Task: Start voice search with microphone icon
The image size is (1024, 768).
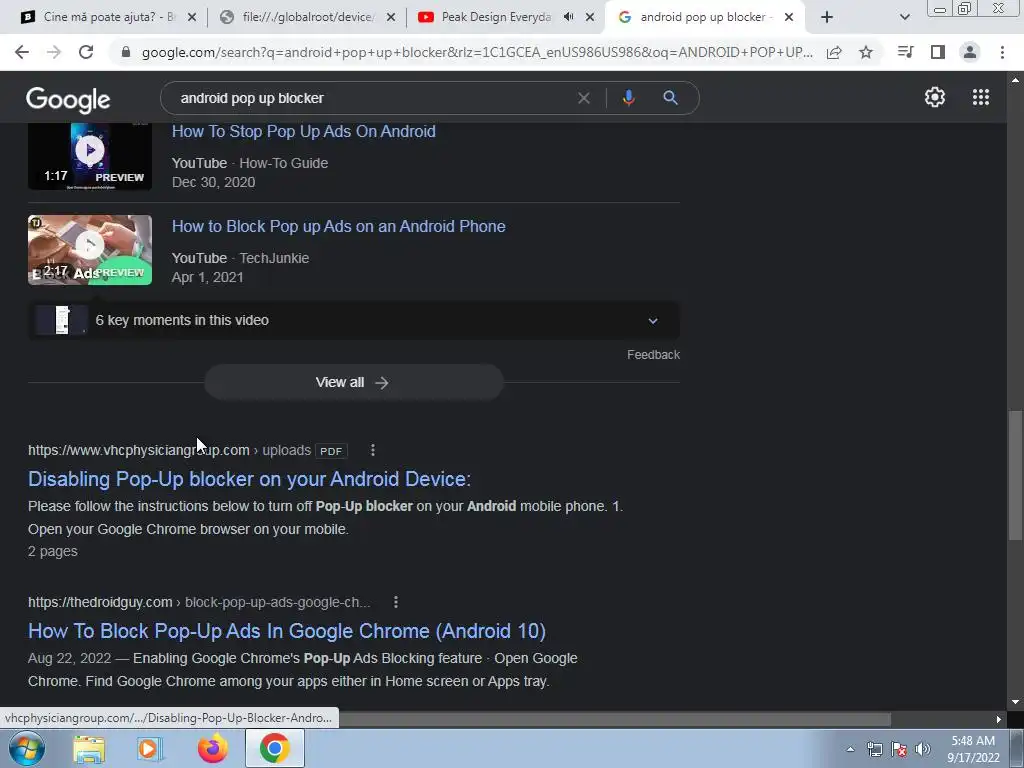Action: click(x=628, y=98)
